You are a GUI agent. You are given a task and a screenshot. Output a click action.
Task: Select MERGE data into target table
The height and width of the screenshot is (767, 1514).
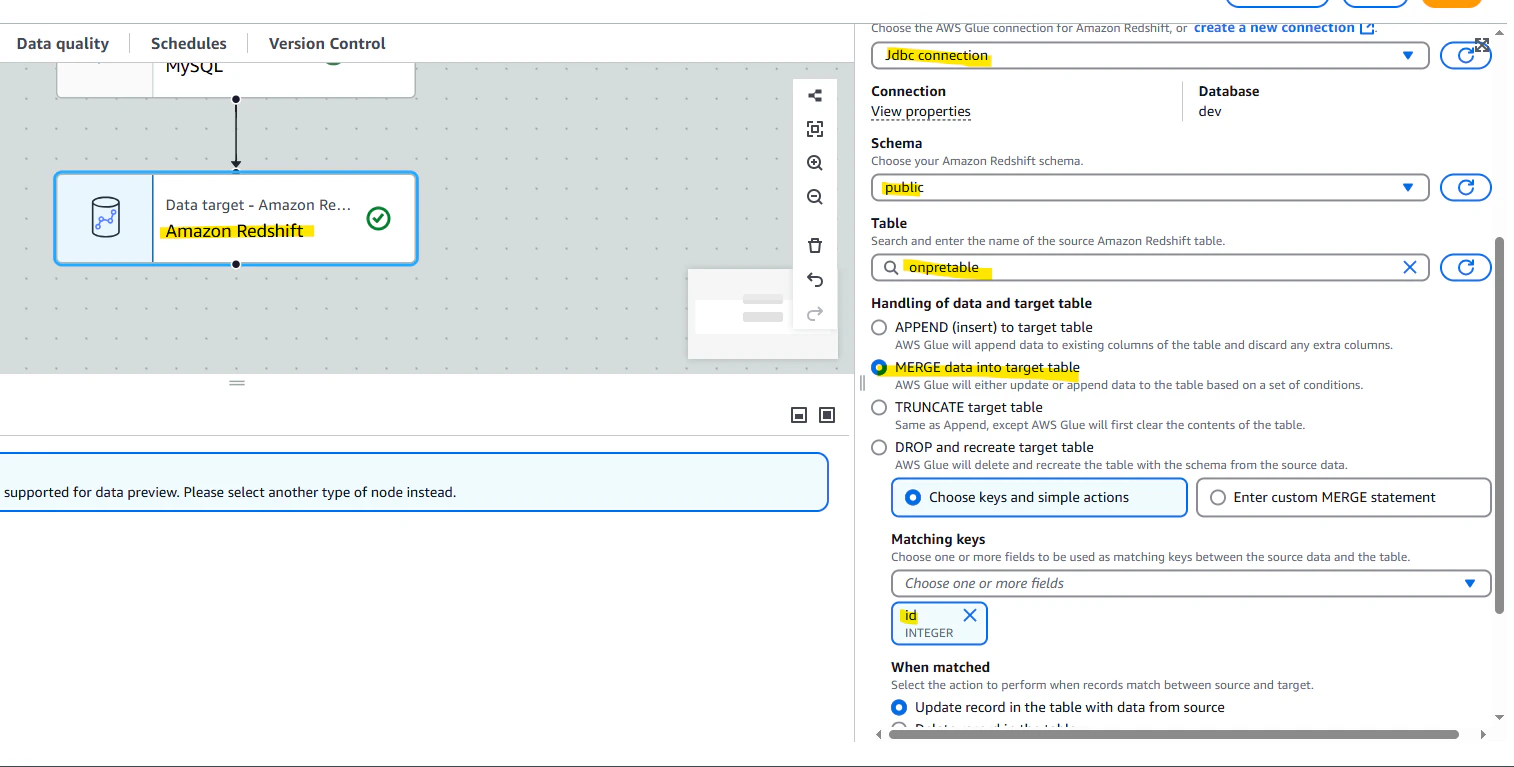click(x=879, y=367)
